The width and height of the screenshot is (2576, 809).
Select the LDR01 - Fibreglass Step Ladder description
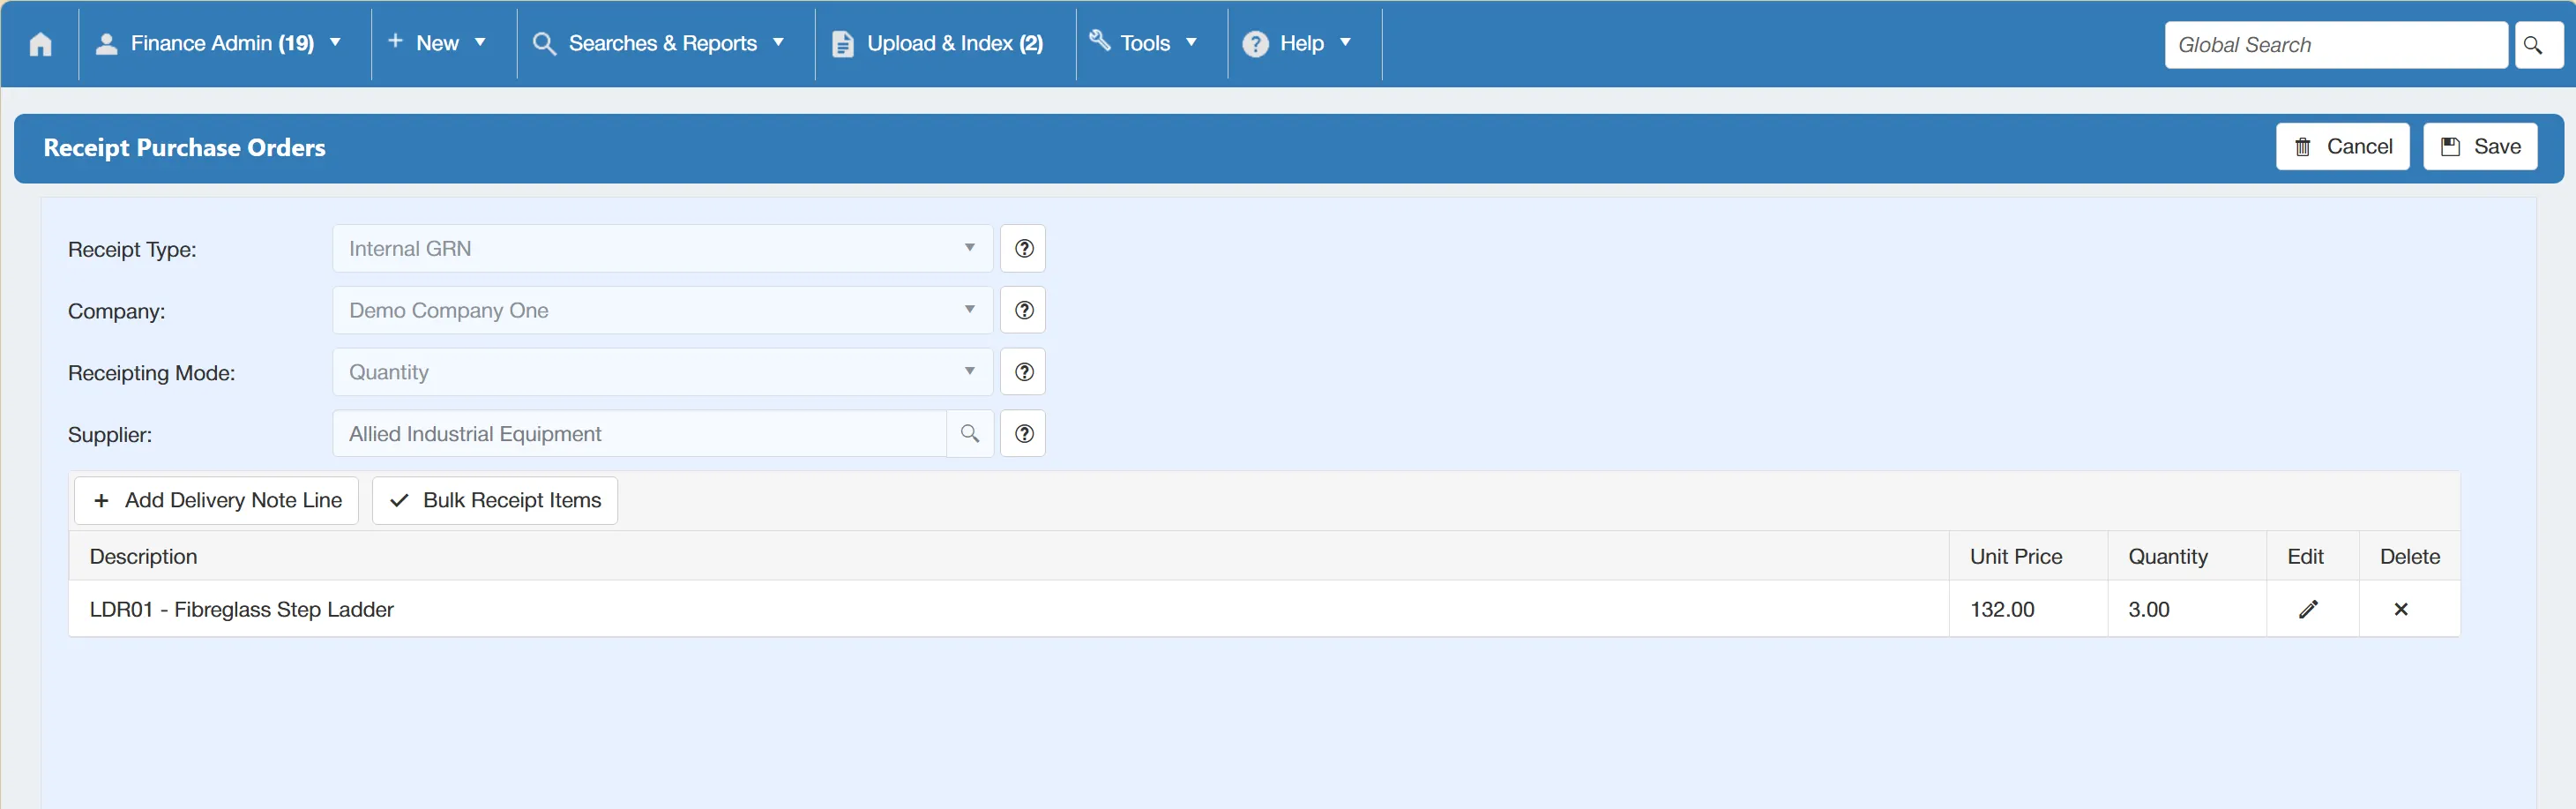point(242,609)
